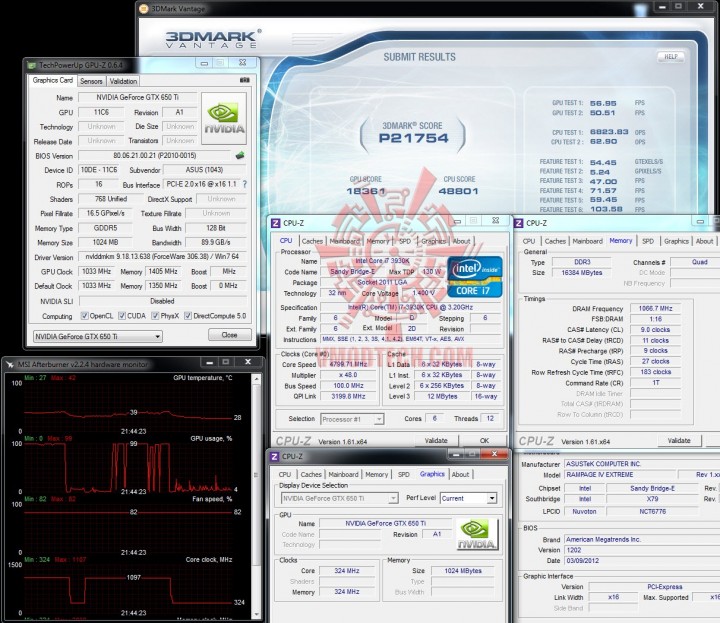Click the DRAM Frequency 1066.7 MHz value
This screenshot has width=720, height=623.
click(x=655, y=309)
